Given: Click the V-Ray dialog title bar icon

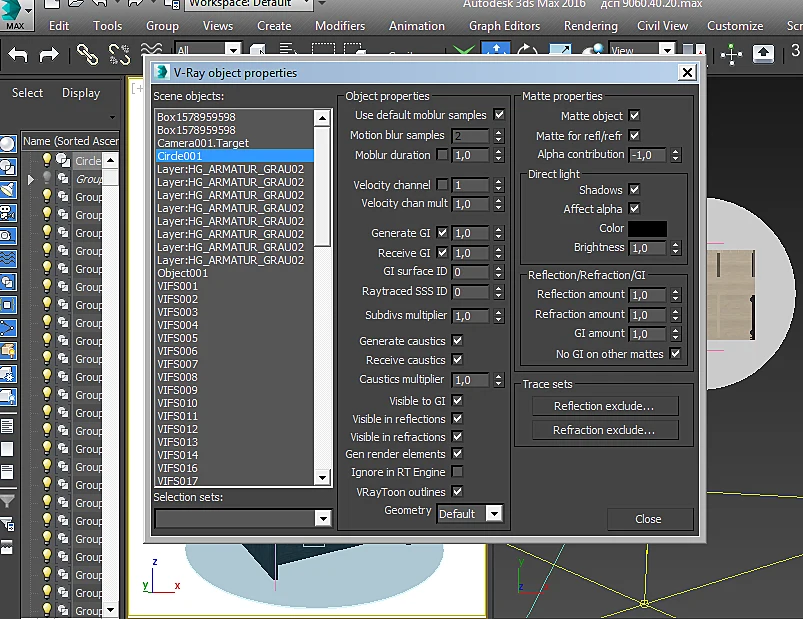Looking at the screenshot, I should click(162, 72).
